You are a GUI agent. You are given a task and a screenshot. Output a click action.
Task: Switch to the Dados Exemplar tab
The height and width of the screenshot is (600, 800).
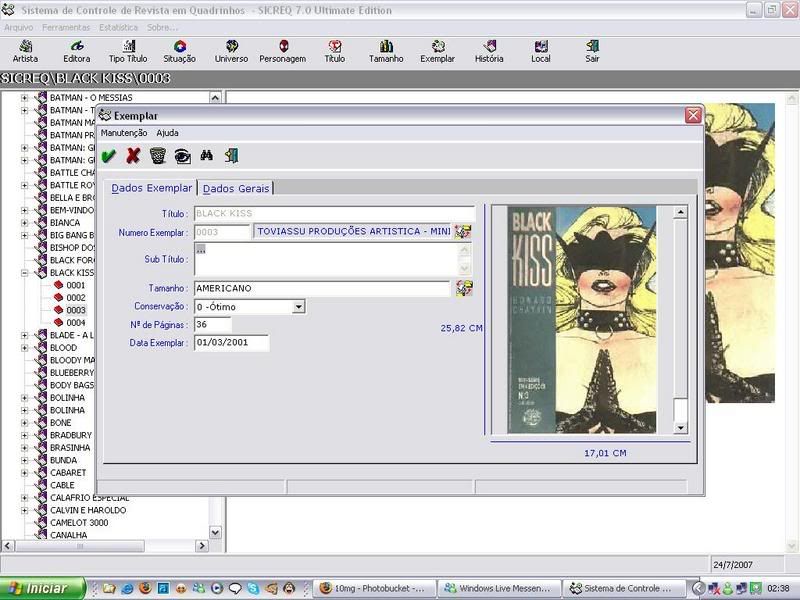[x=152, y=188]
